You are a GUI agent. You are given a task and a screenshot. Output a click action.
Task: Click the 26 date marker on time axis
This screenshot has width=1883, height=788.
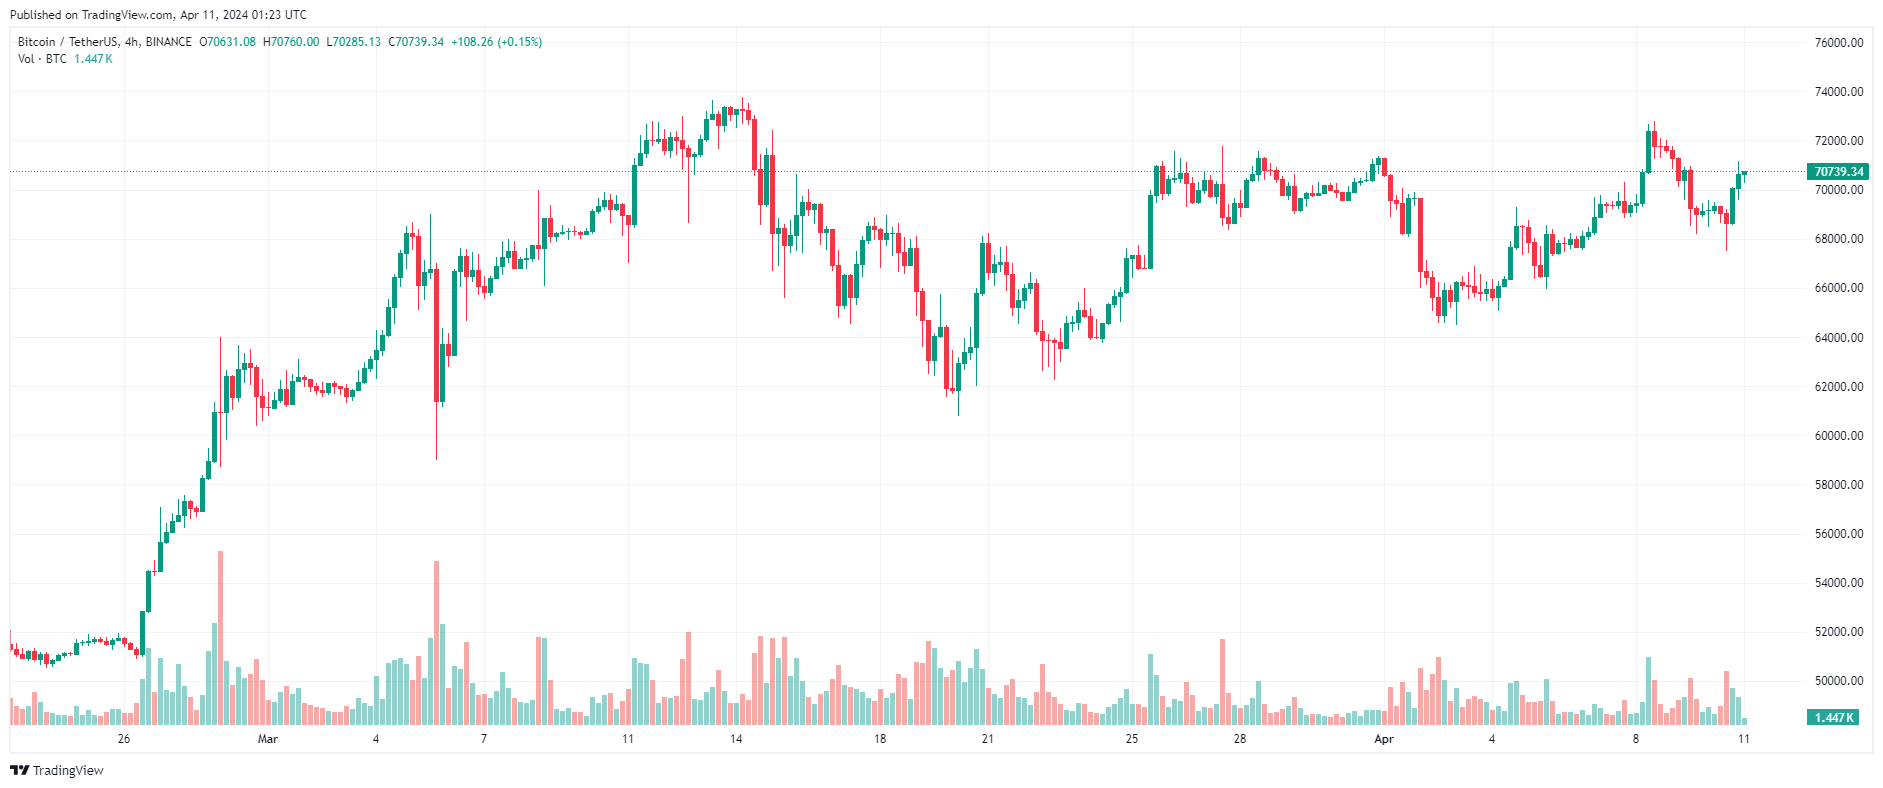point(124,739)
